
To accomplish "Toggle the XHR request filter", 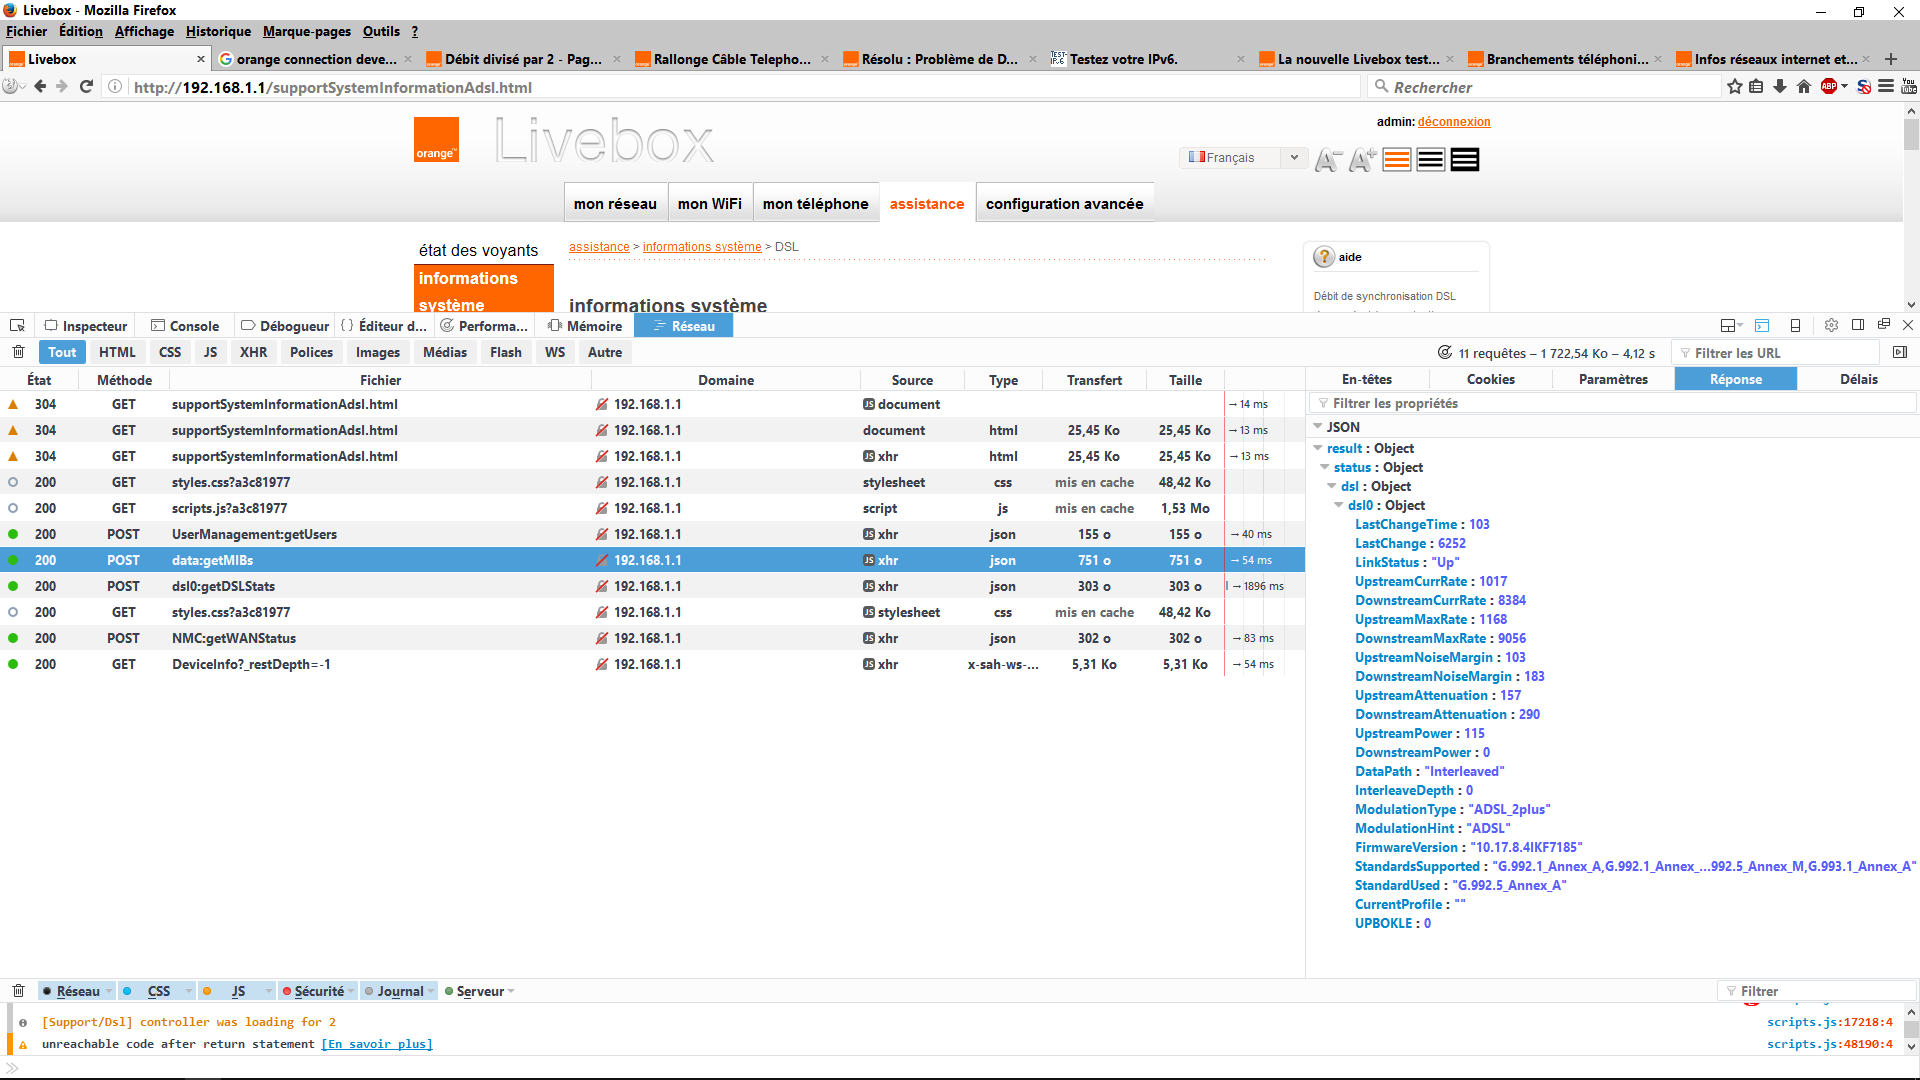I will click(253, 352).
